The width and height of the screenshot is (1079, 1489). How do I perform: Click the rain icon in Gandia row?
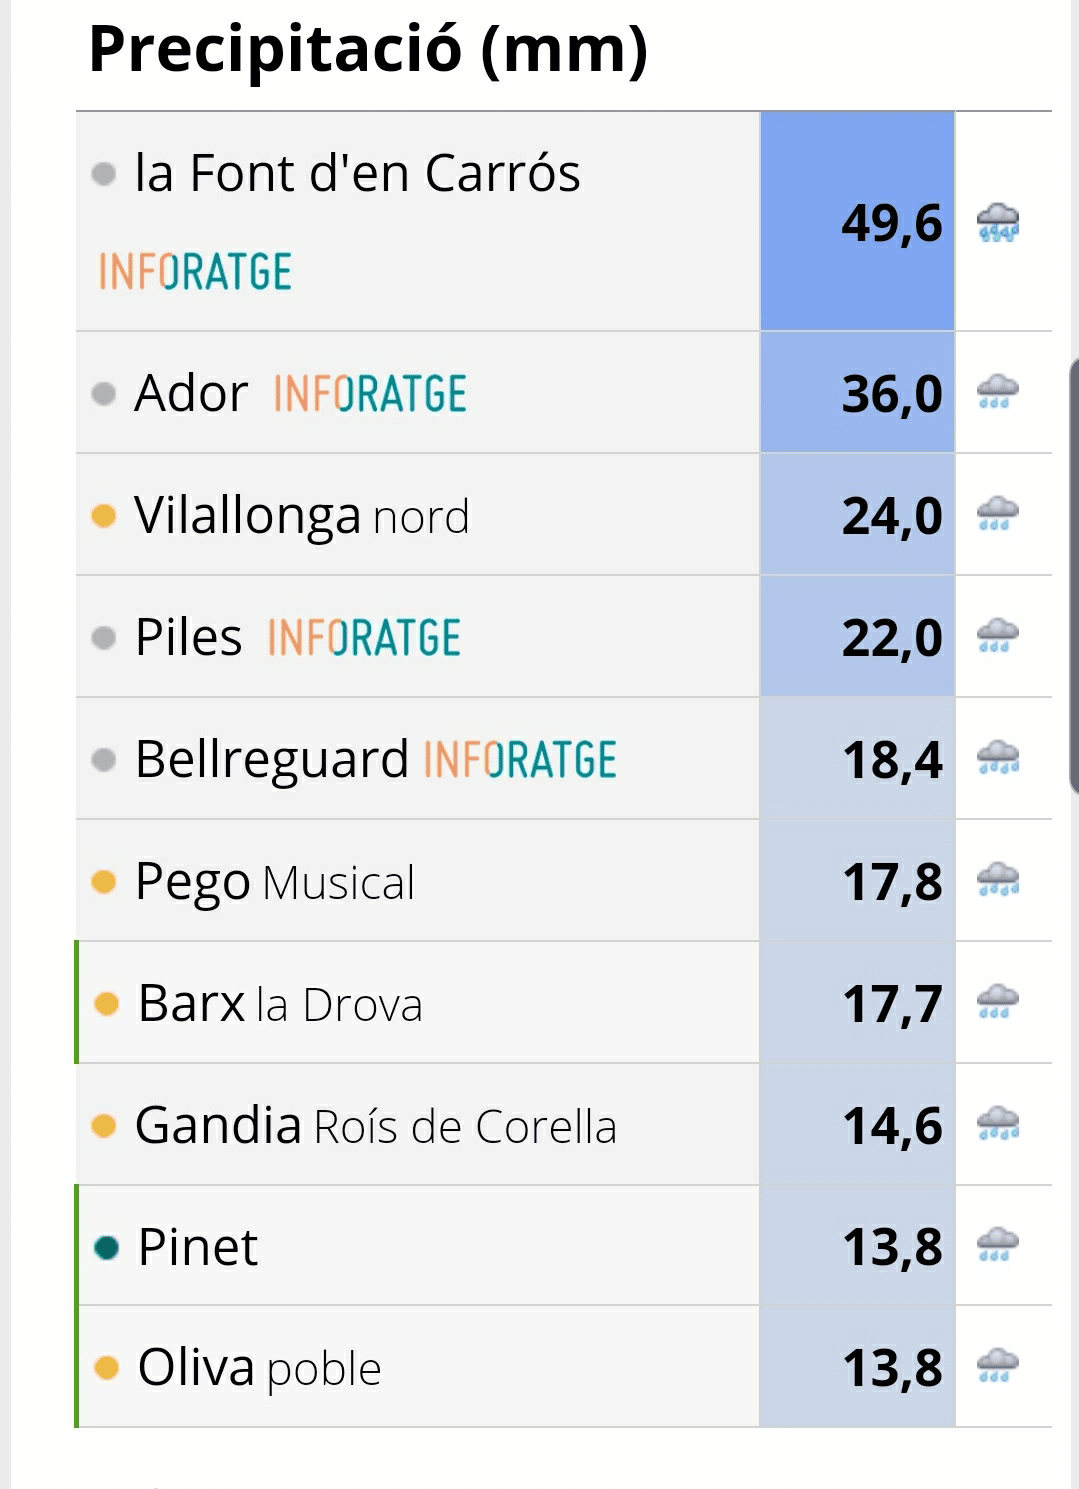997,1124
